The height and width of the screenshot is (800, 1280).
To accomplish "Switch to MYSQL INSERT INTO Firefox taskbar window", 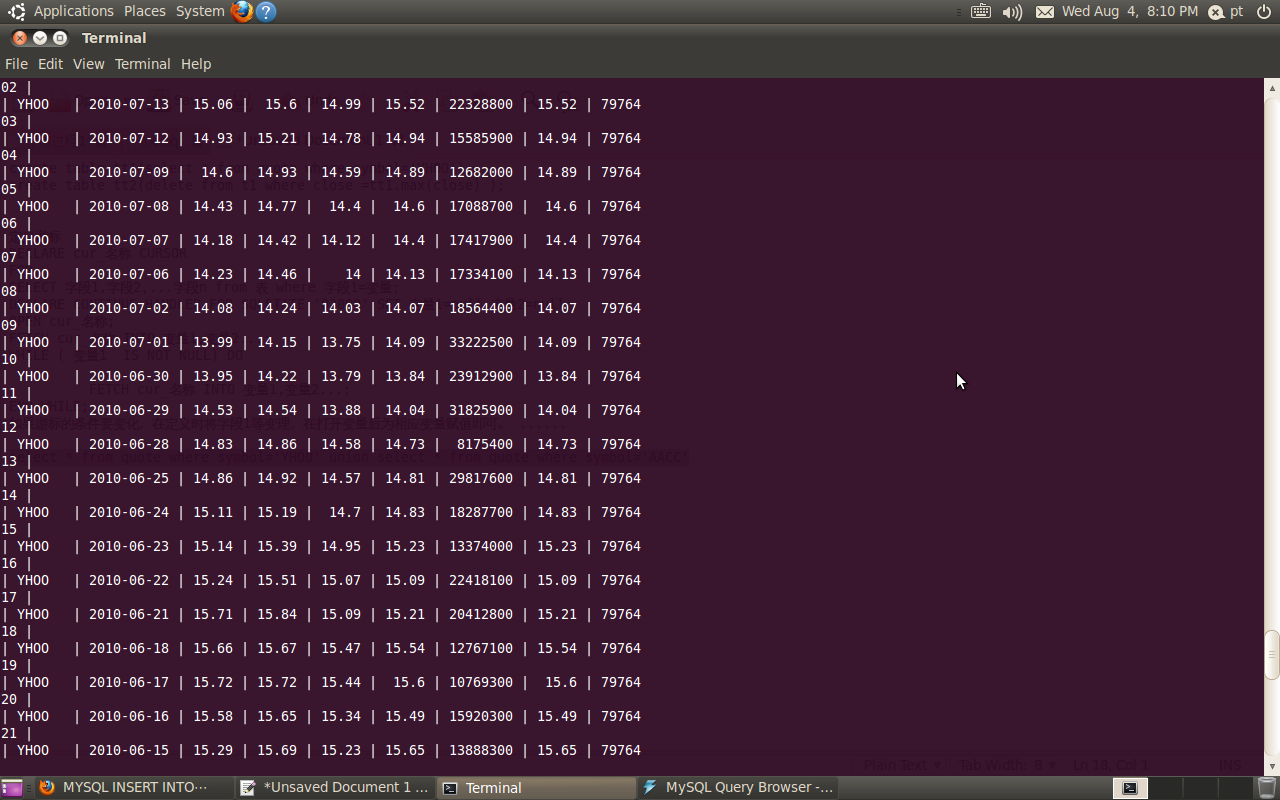I will (x=134, y=787).
